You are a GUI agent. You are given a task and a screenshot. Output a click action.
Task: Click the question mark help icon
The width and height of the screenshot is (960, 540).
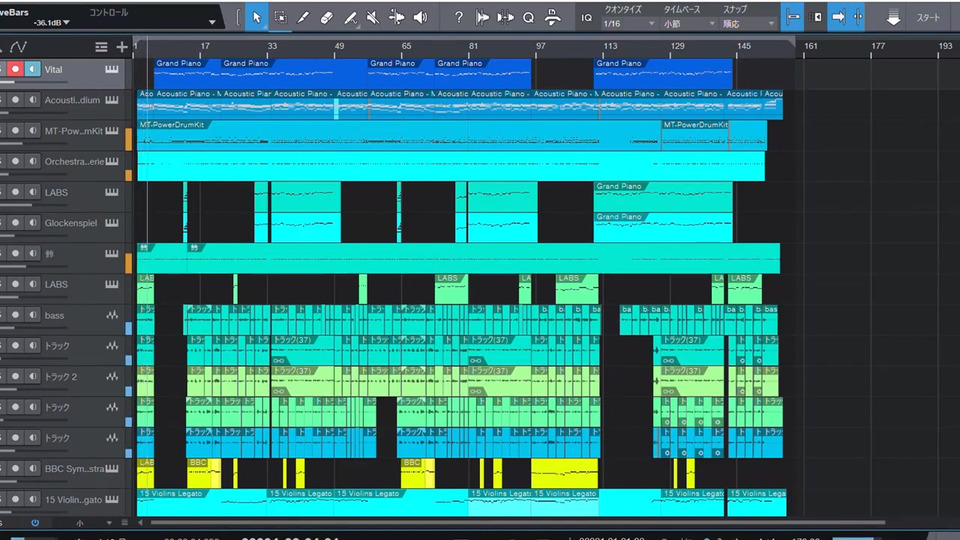[458, 17]
